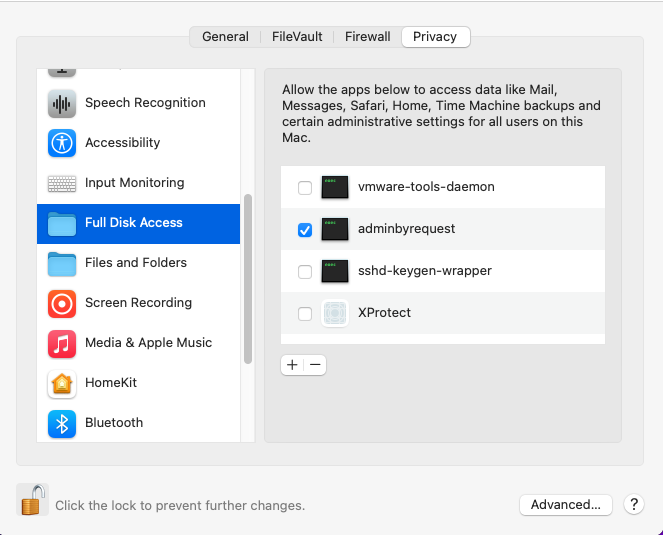Select Screen Recording category

(138, 303)
